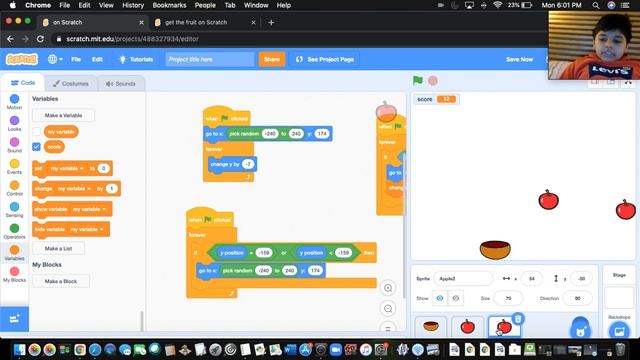Screen dimensions: 640x360
Task: Select the Variables block category
Action: click(x=14, y=253)
